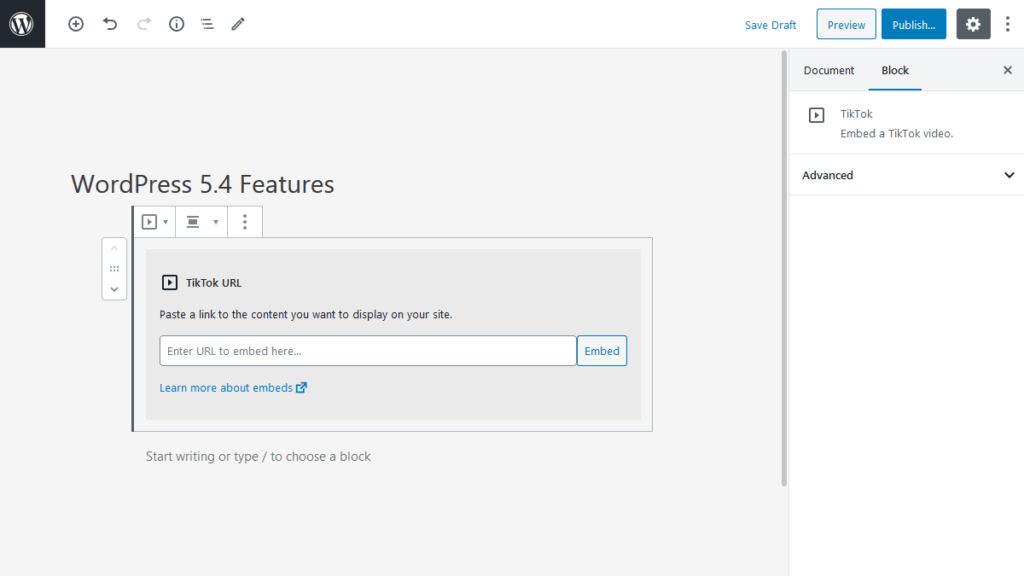1024x576 pixels.
Task: Click the TikTok URL placeholder icon
Action: coord(169,282)
